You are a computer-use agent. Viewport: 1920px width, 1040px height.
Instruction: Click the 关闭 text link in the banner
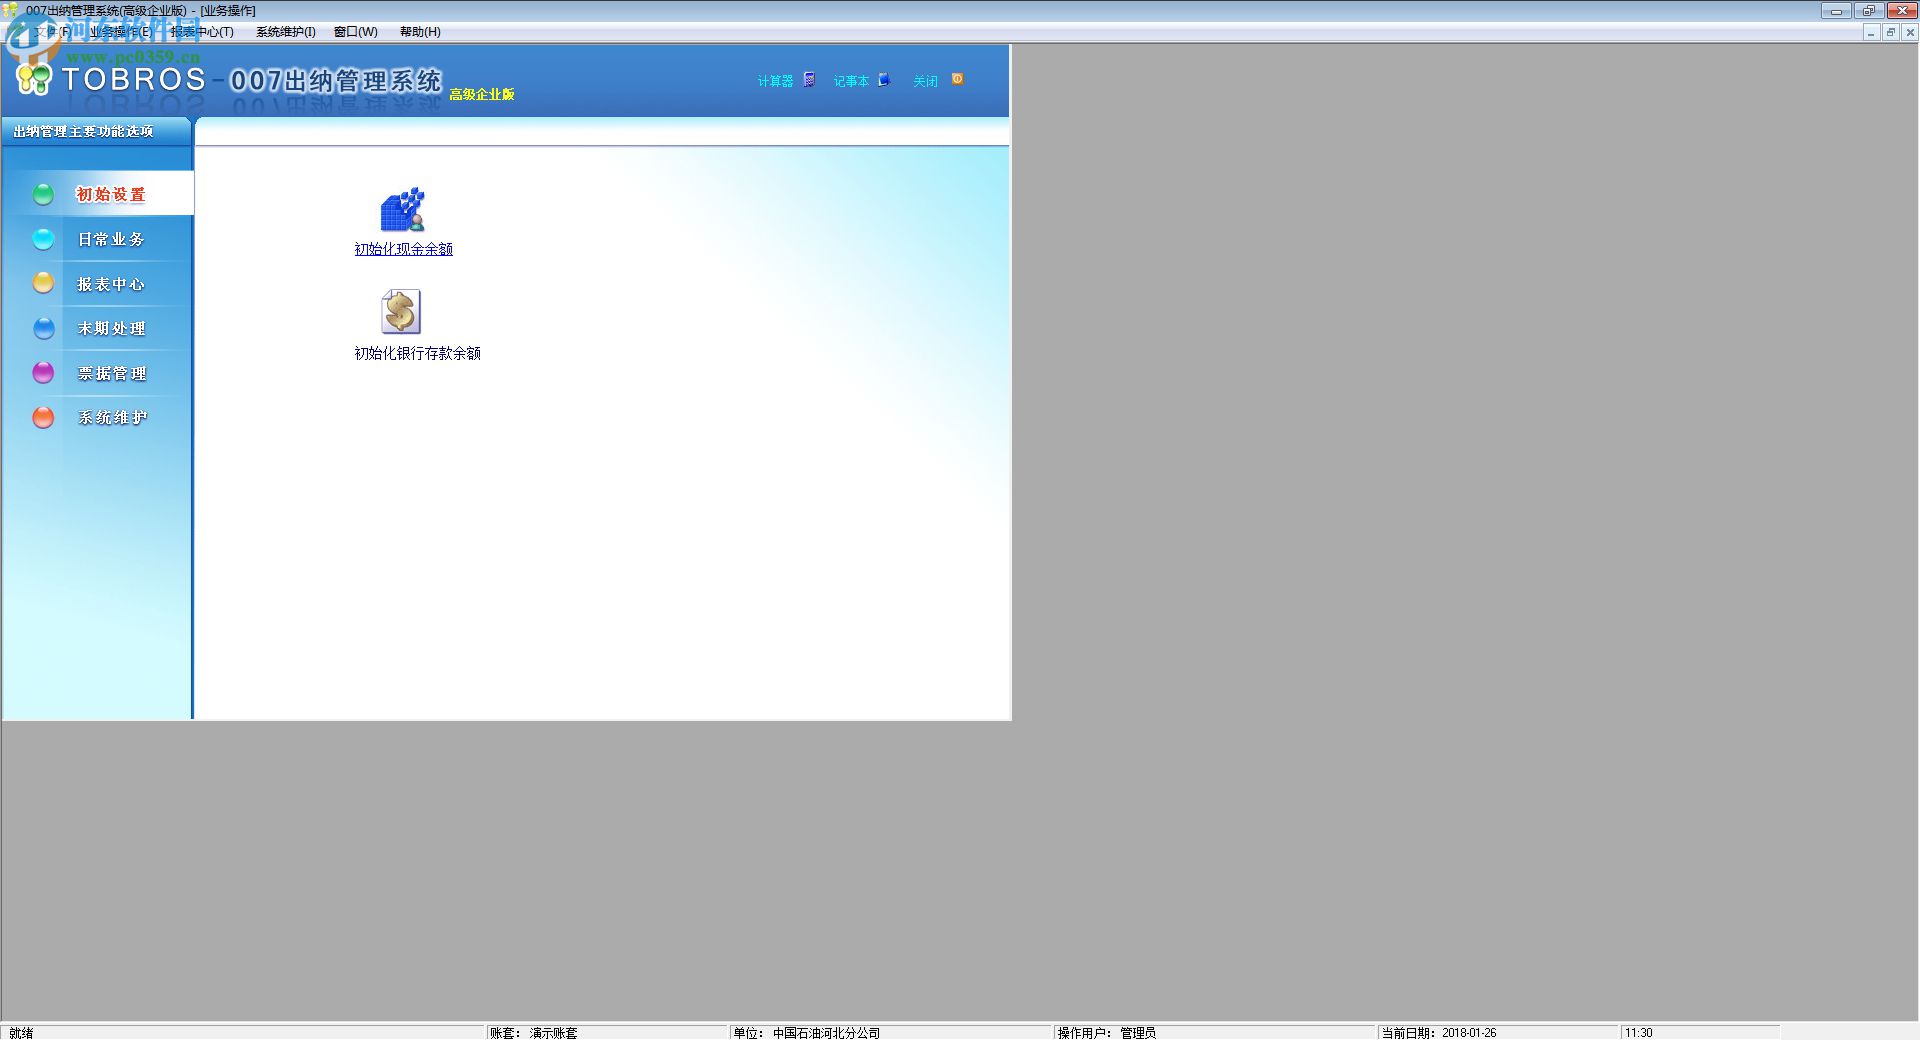[925, 81]
